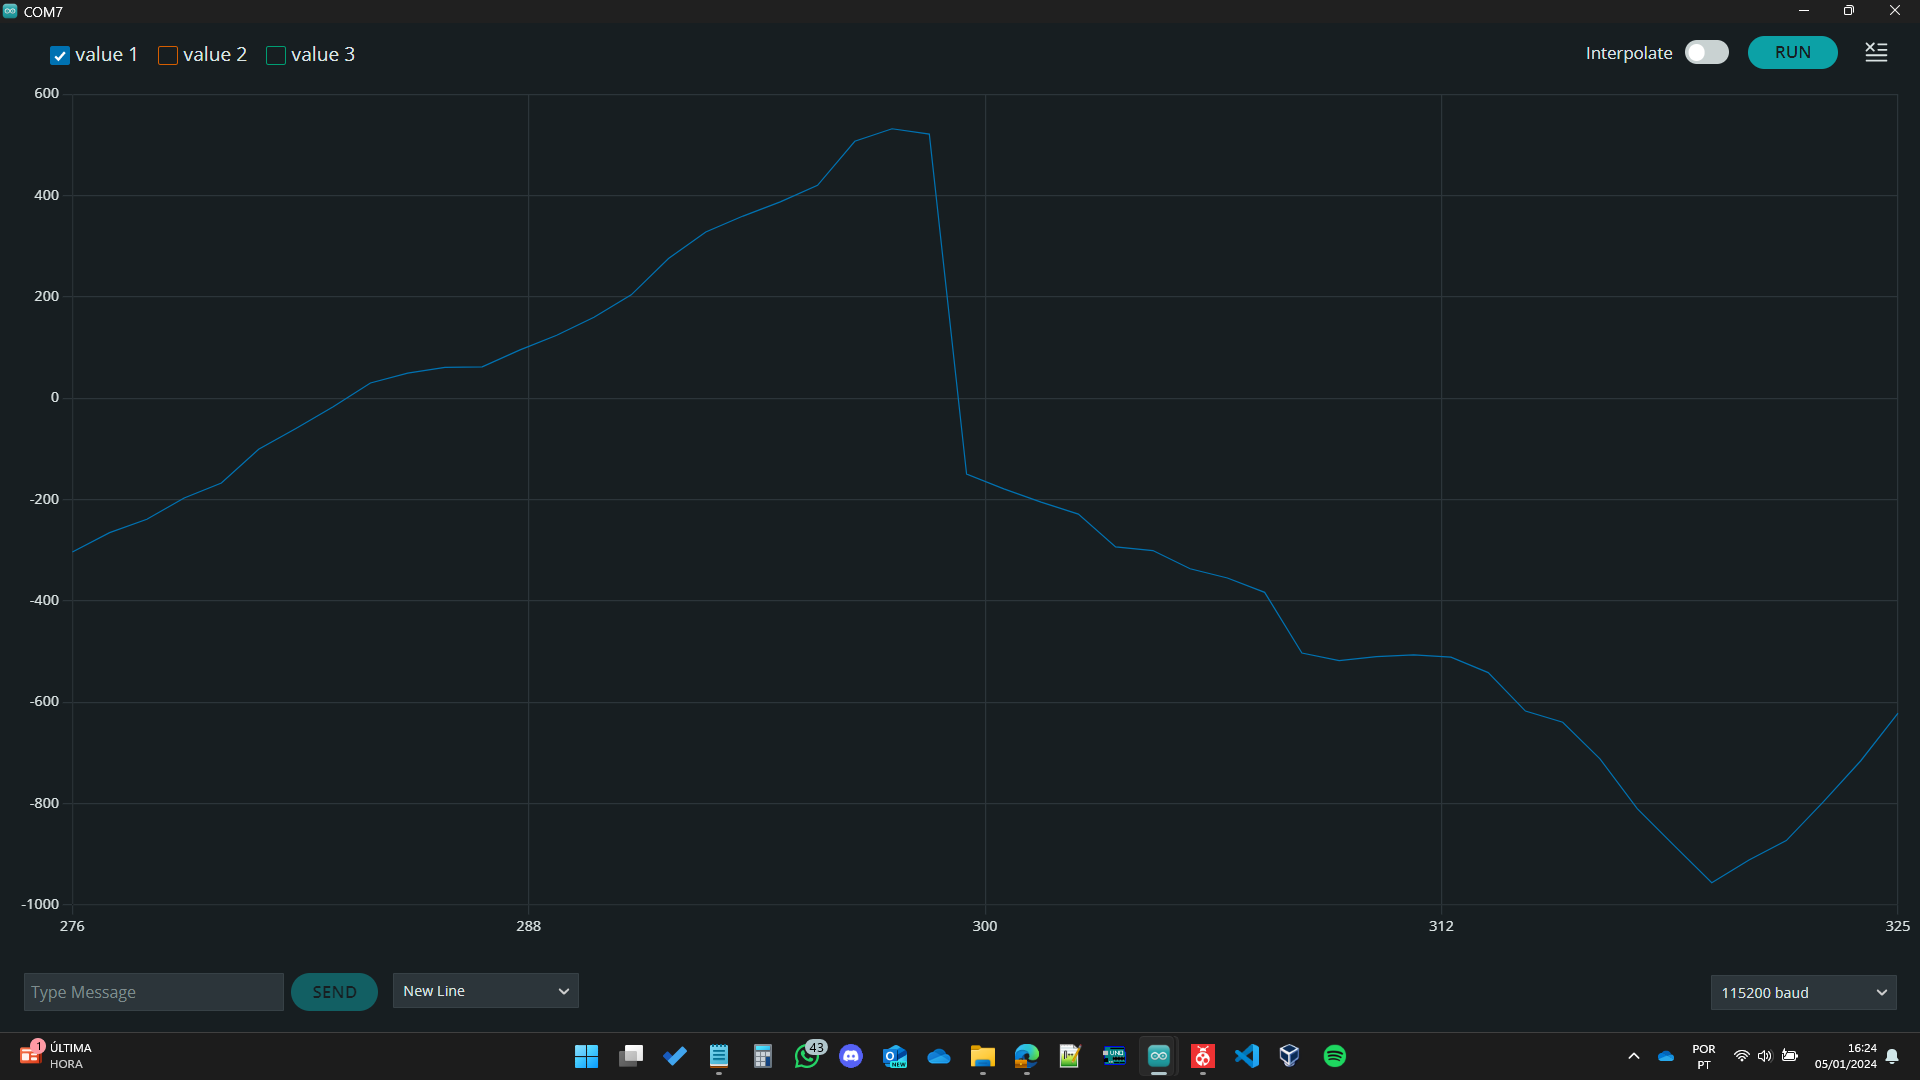Open Visual Studio Code from taskbar
The width and height of the screenshot is (1920, 1080).
1247,1056
